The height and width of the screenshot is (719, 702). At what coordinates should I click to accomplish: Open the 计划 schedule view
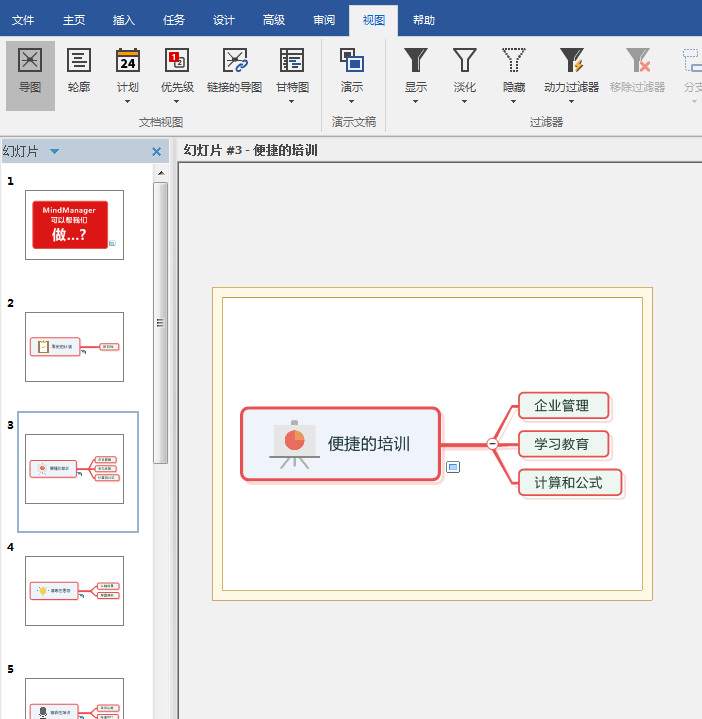[128, 62]
